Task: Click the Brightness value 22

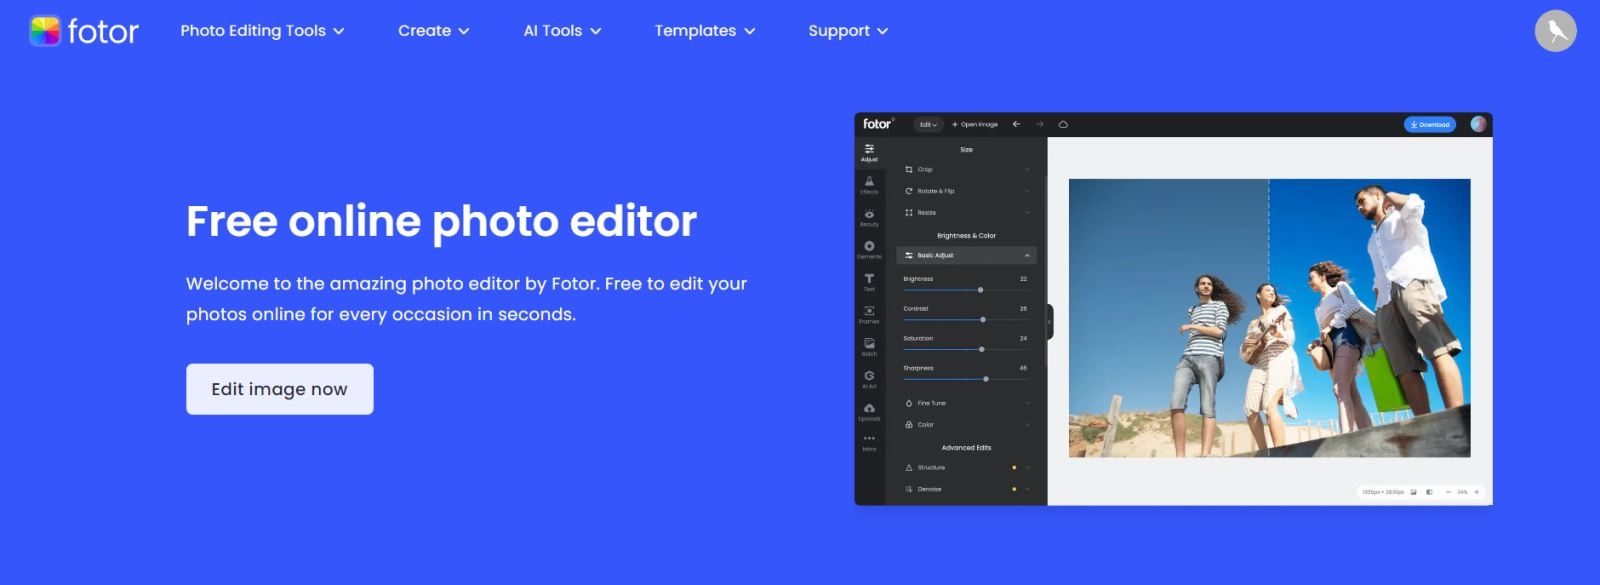Action: (x=1023, y=279)
